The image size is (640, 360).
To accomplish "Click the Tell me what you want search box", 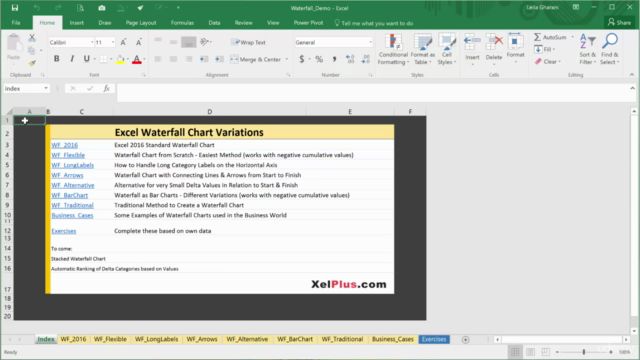I will (x=374, y=23).
